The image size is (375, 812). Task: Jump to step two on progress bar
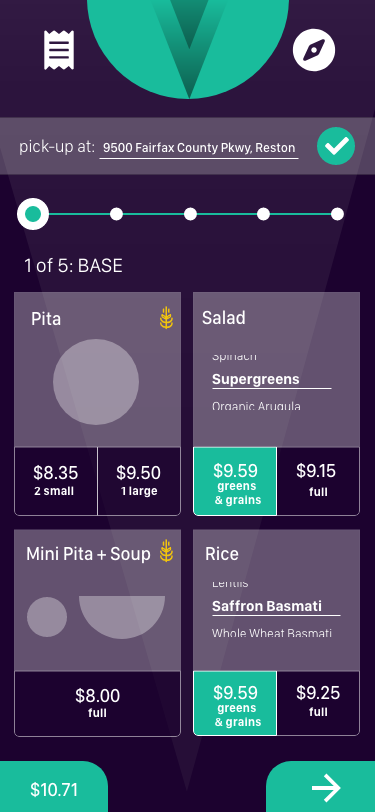coord(117,214)
